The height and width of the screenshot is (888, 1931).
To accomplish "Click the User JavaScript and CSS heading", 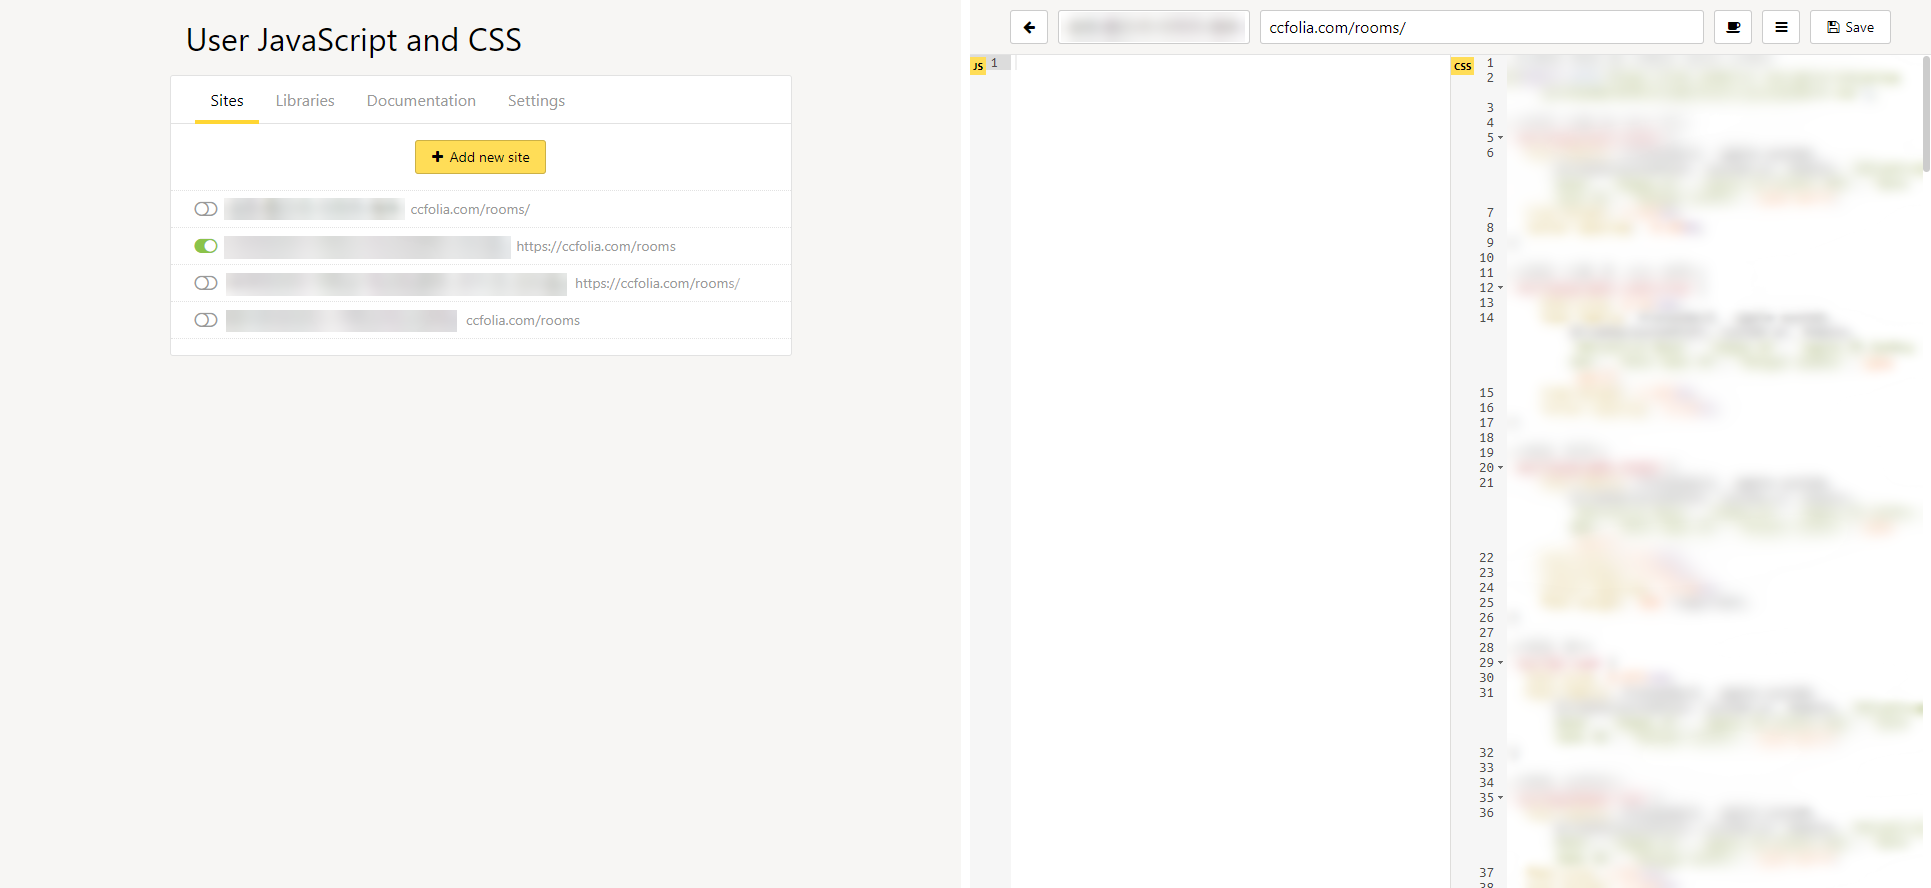I will pyautogui.click(x=354, y=40).
